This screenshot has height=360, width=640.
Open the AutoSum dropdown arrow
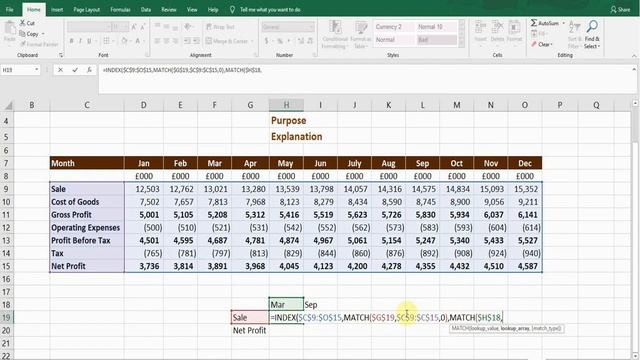click(x=563, y=23)
